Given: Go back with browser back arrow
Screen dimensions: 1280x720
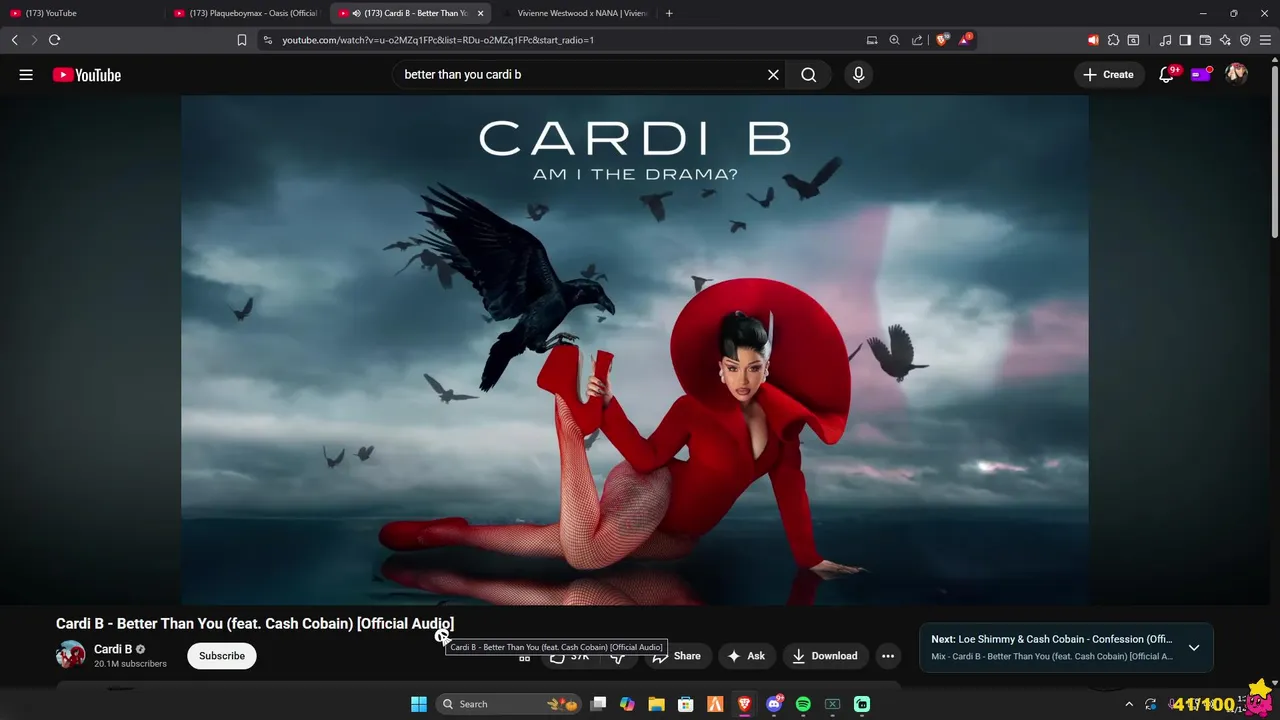Looking at the screenshot, I should (x=14, y=40).
